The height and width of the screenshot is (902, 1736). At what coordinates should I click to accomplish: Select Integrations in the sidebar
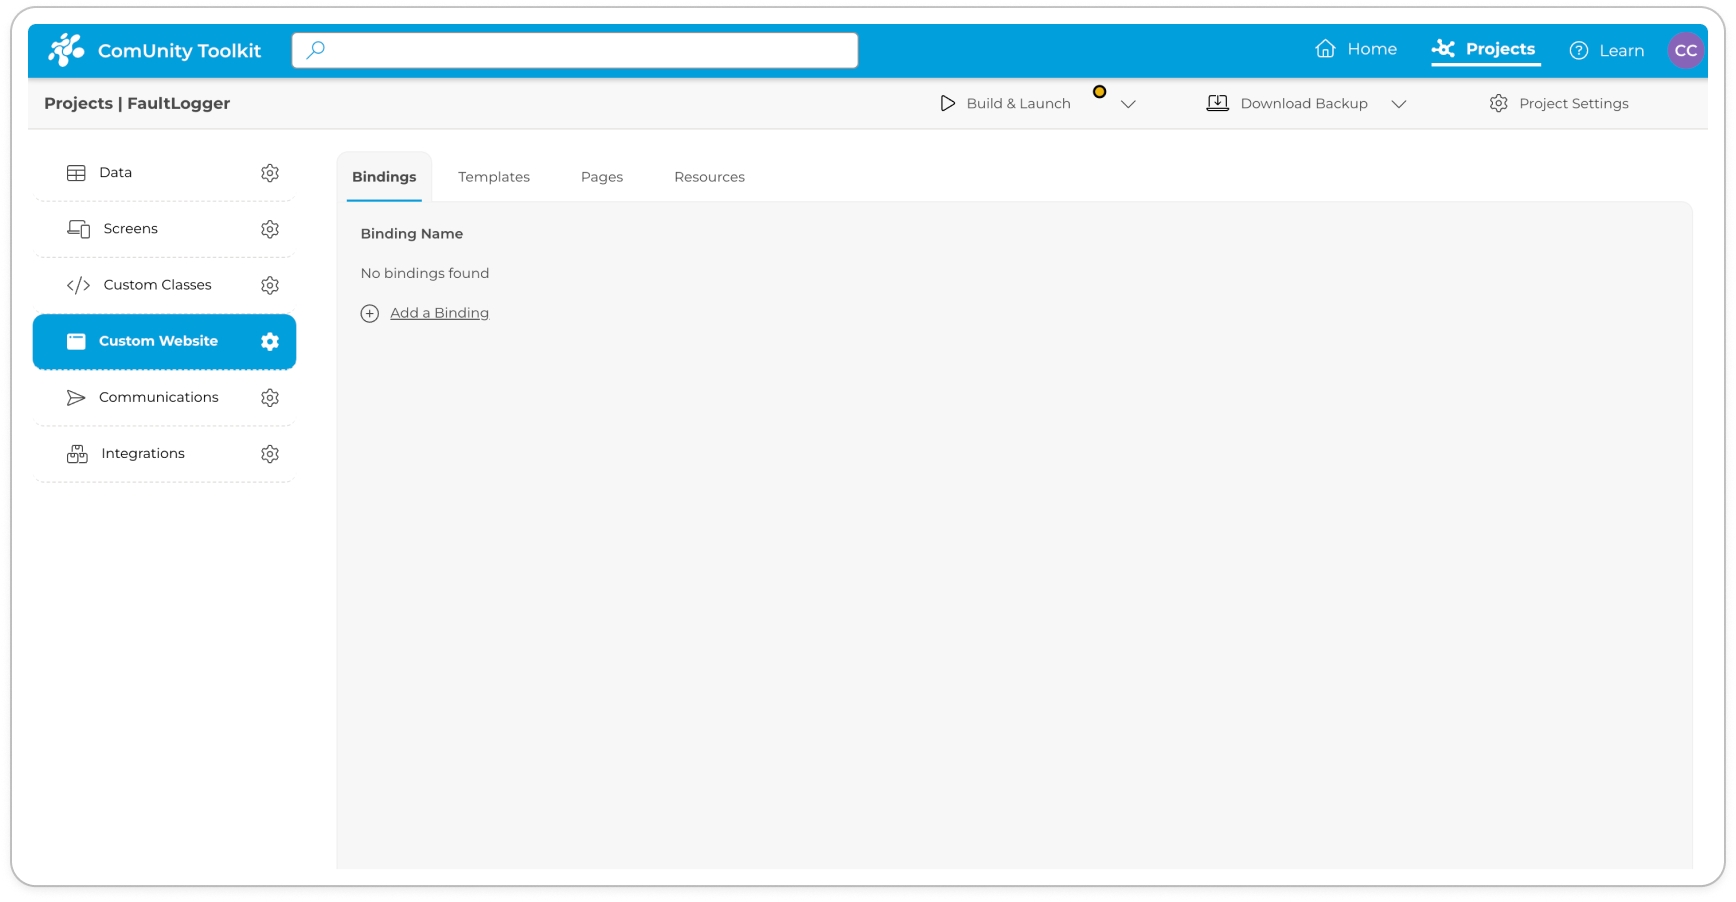(x=143, y=454)
